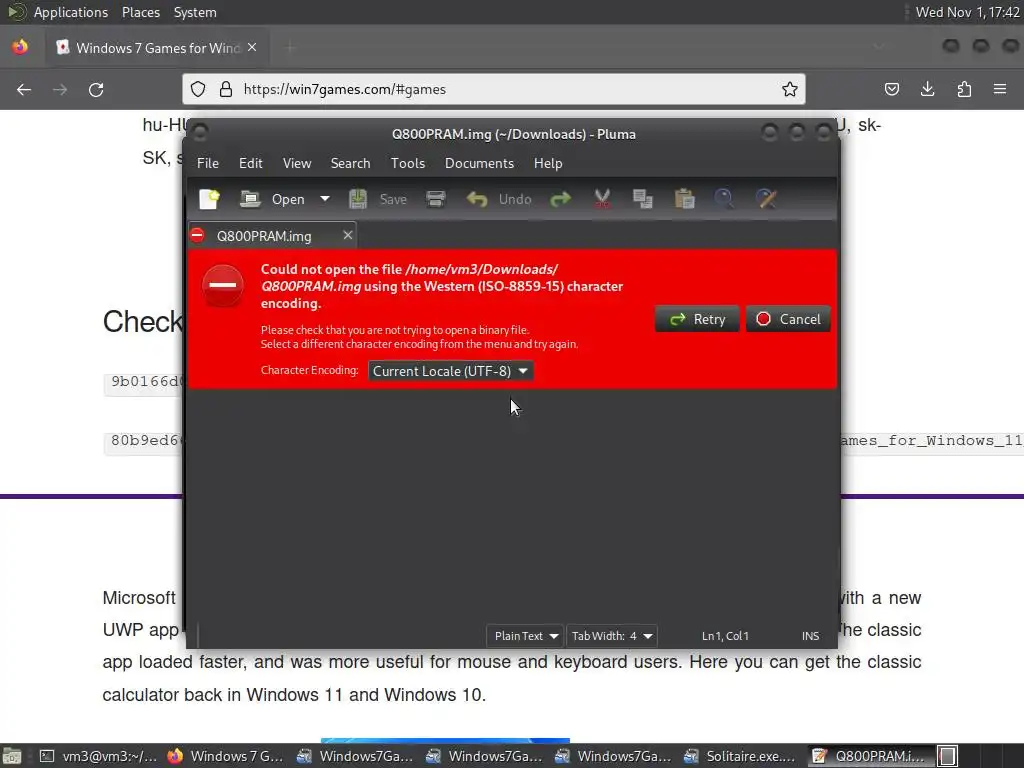Click the Find and Replace icon
This screenshot has width=1024, height=768.
tap(766, 199)
